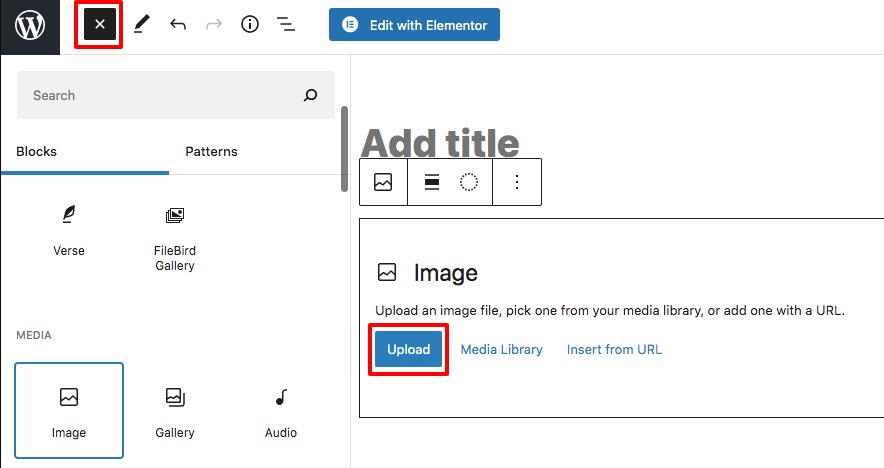The height and width of the screenshot is (468, 884).
Task: Click Edit with Elementor button
Action: [414, 25]
